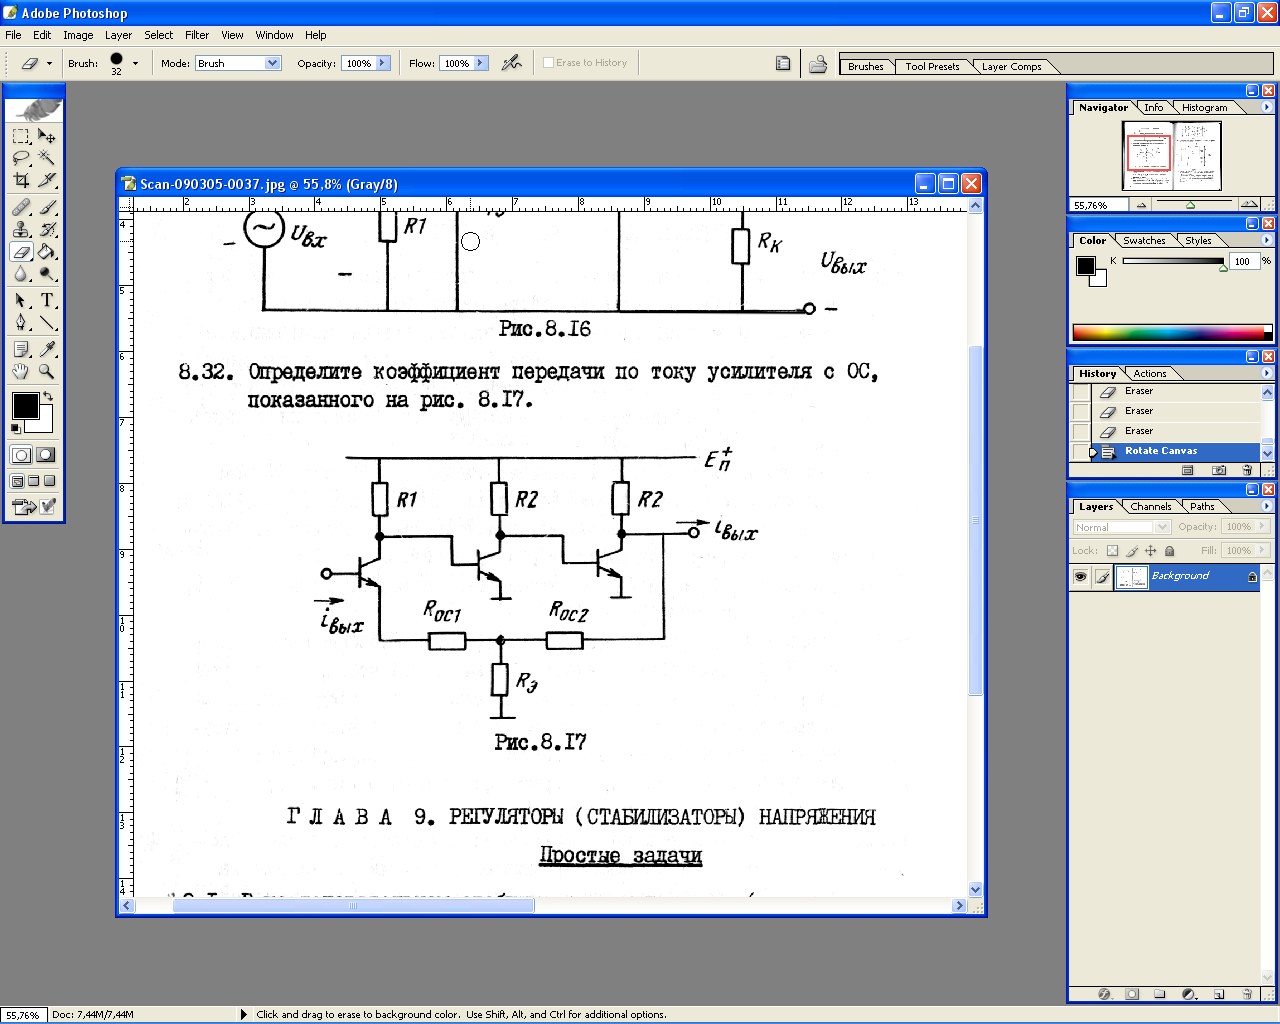Screen dimensions: 1280x1024
Task: Select the Slice tool
Action: click(47, 180)
